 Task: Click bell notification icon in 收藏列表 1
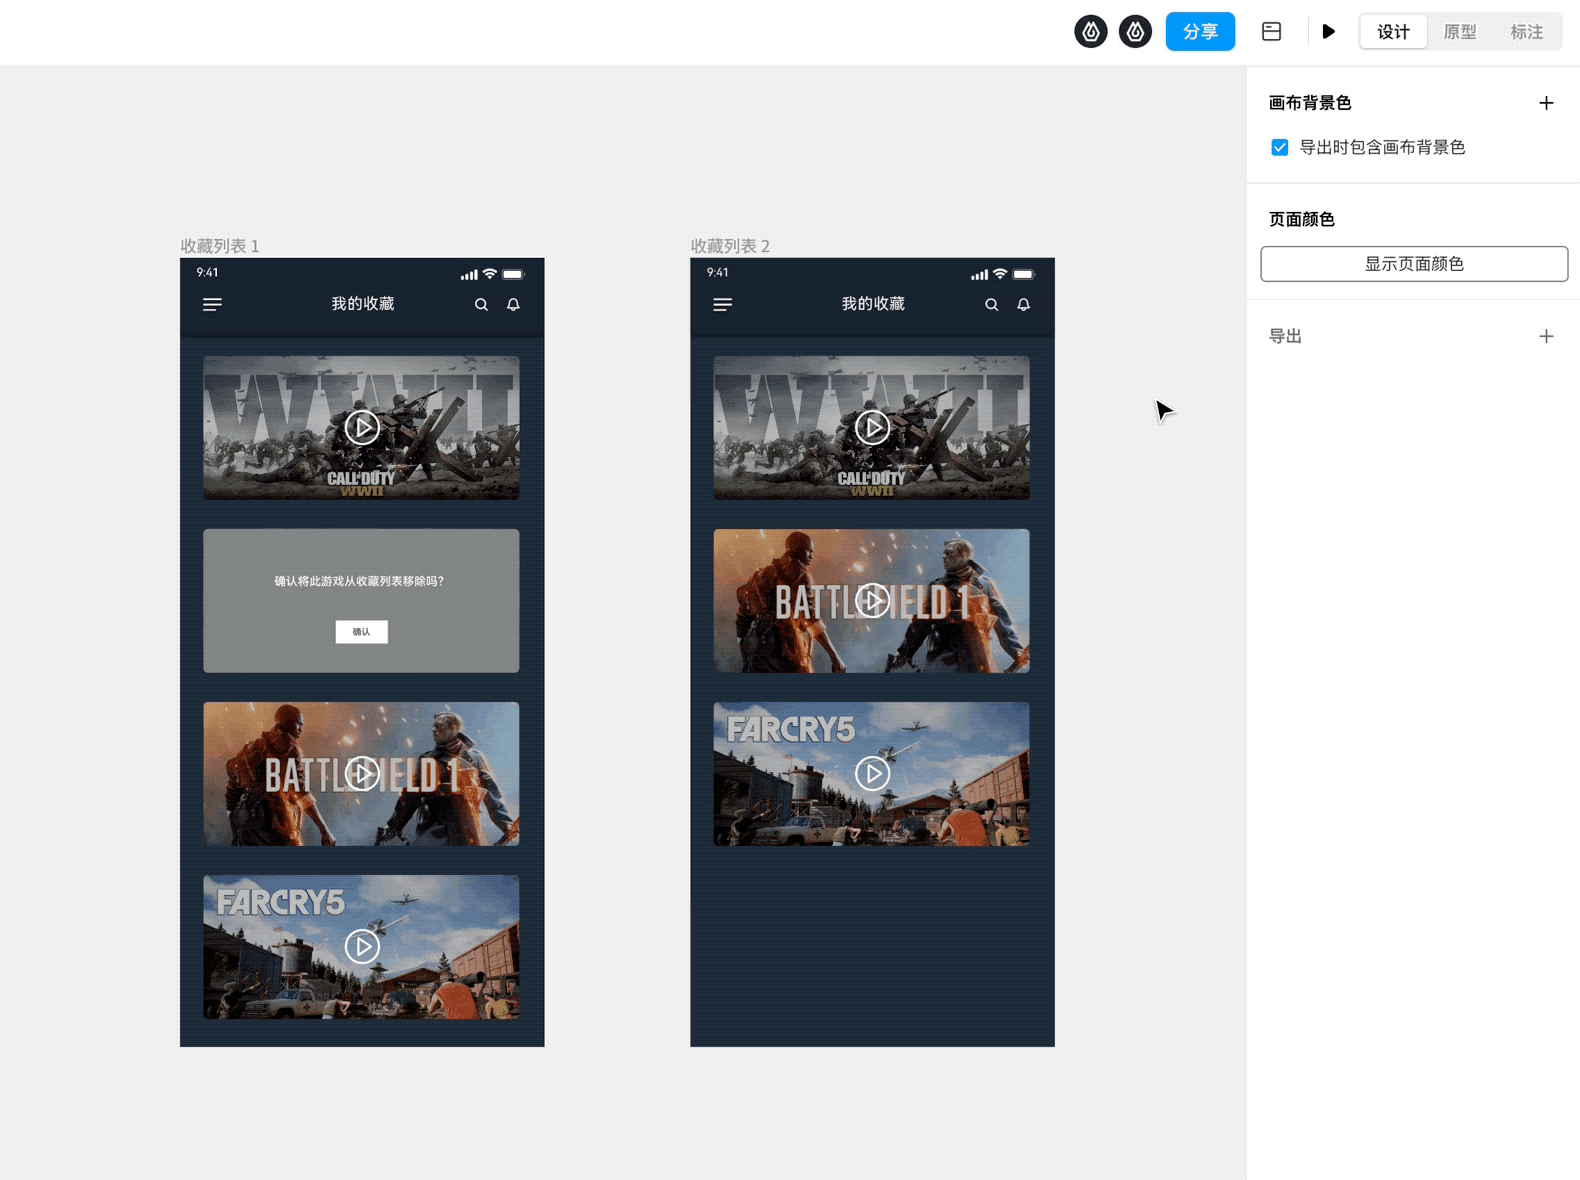click(513, 304)
